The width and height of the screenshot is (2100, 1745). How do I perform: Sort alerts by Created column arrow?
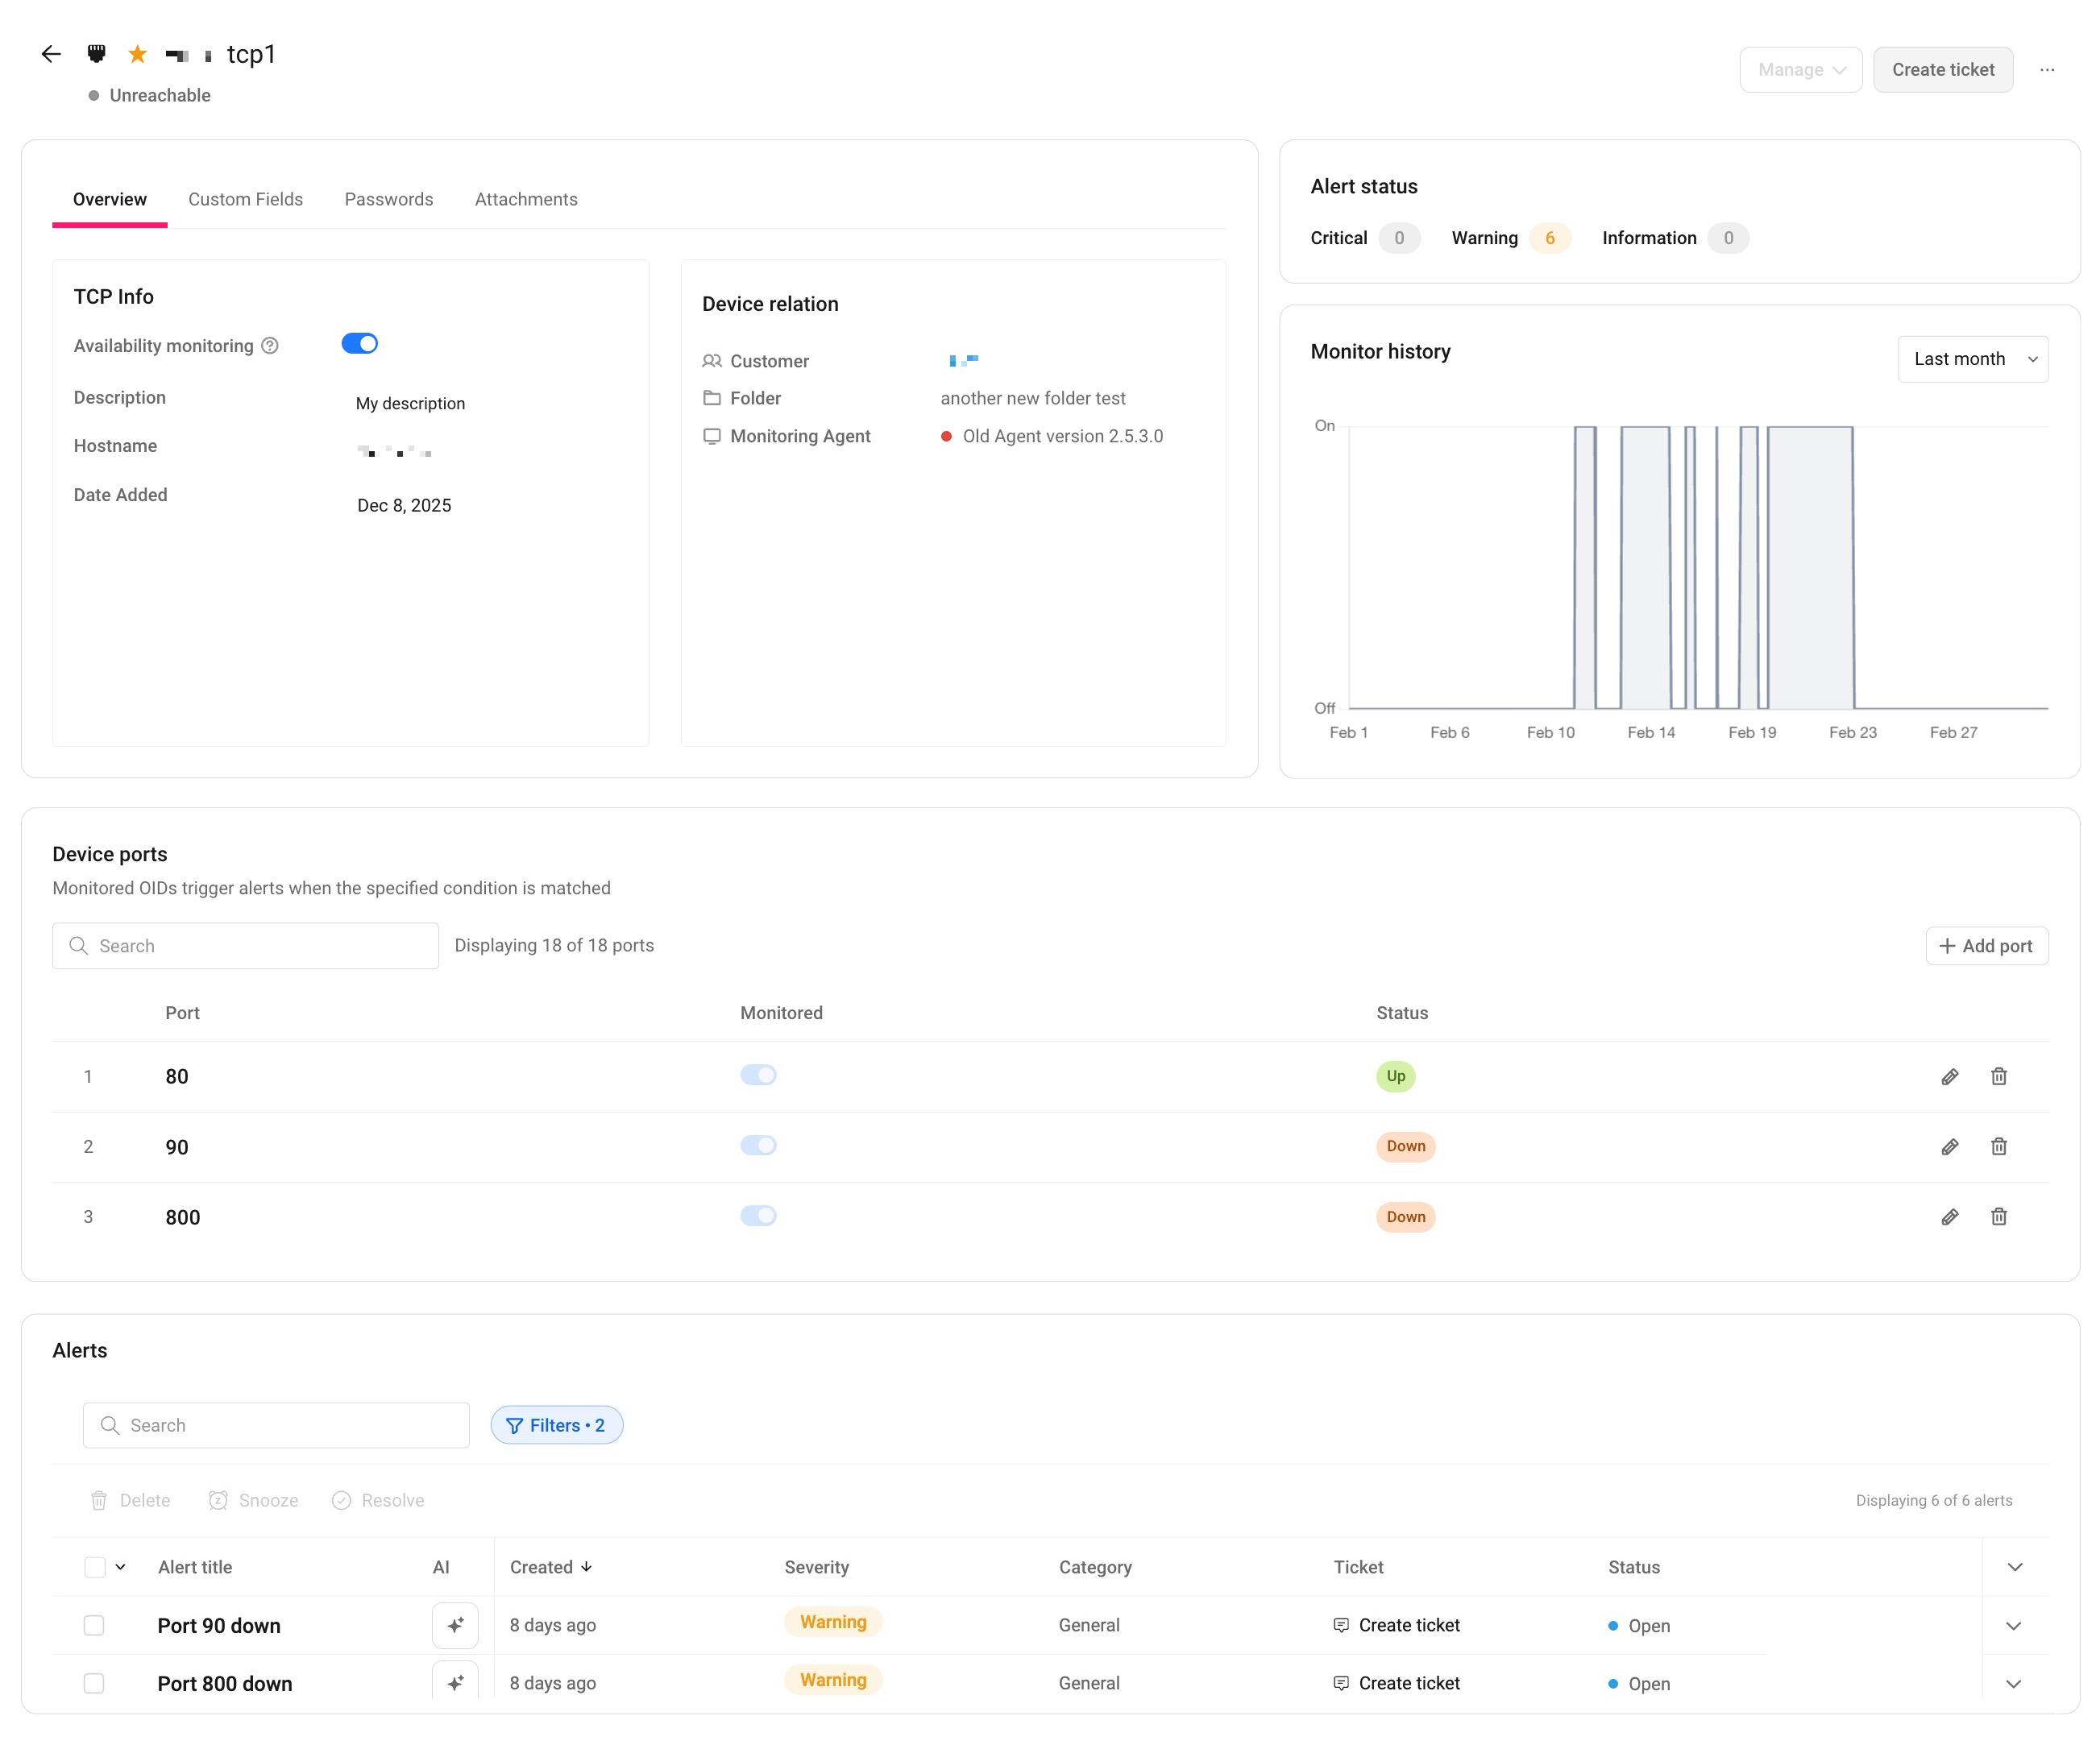pos(587,1567)
